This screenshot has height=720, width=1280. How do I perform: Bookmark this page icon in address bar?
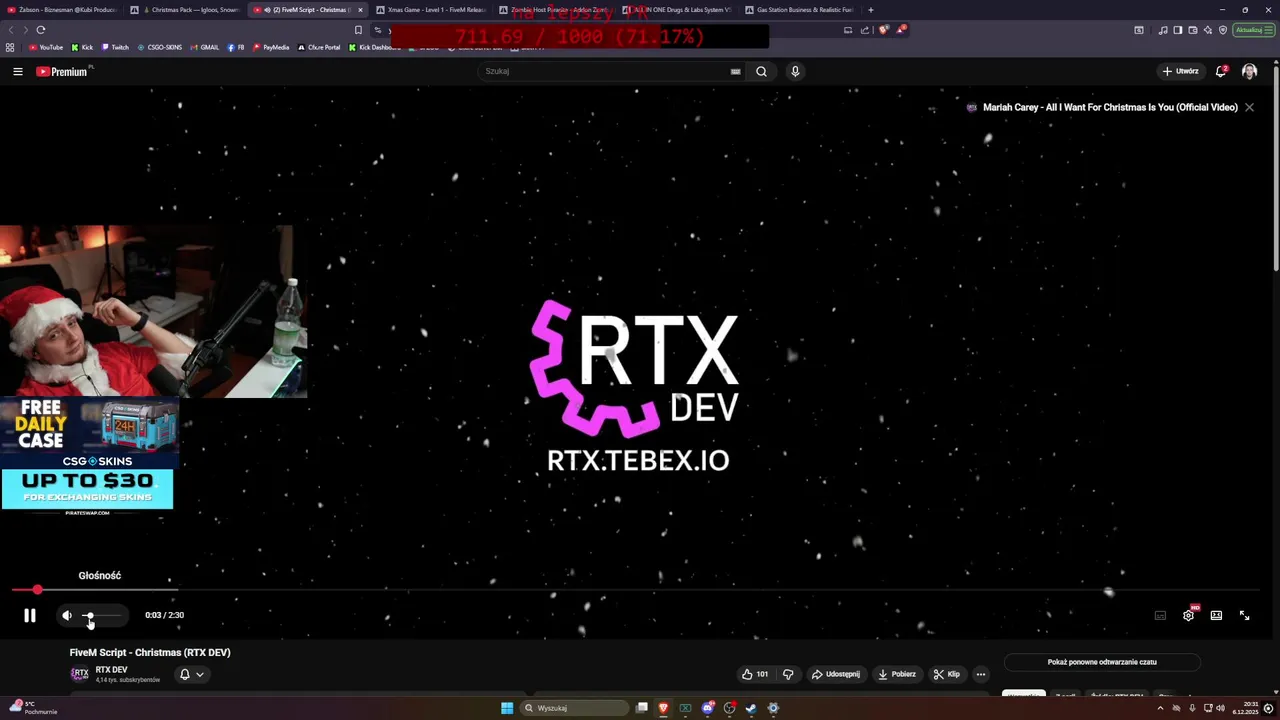[358, 30]
